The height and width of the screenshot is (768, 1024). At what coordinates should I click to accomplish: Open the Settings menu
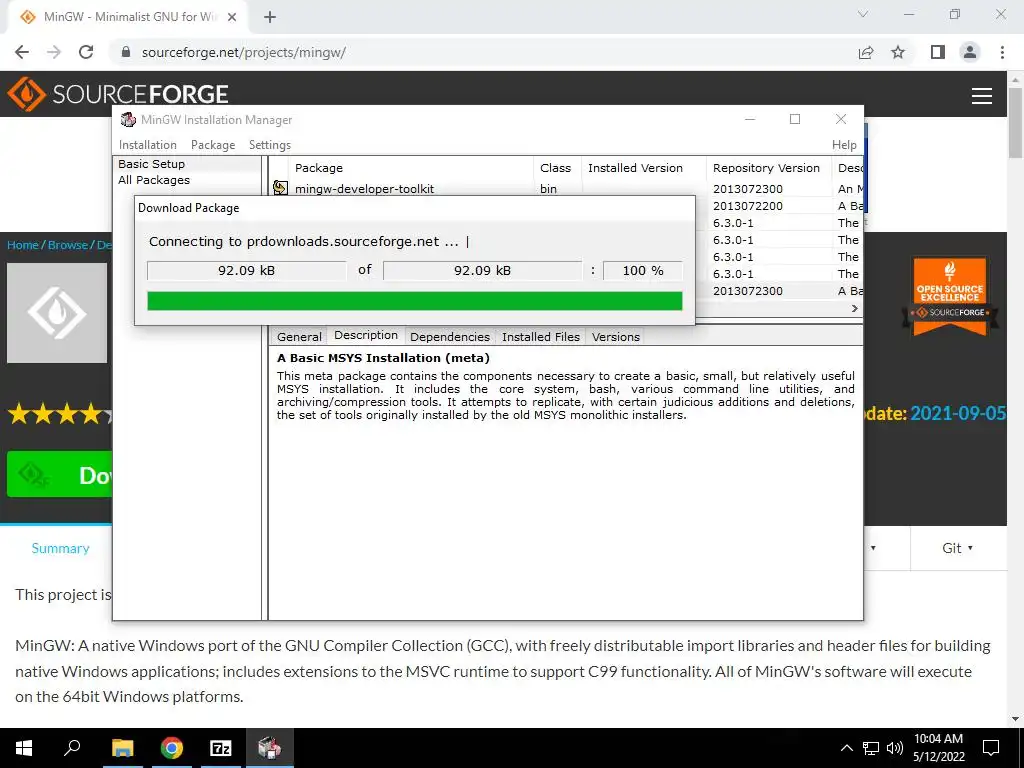(x=270, y=145)
